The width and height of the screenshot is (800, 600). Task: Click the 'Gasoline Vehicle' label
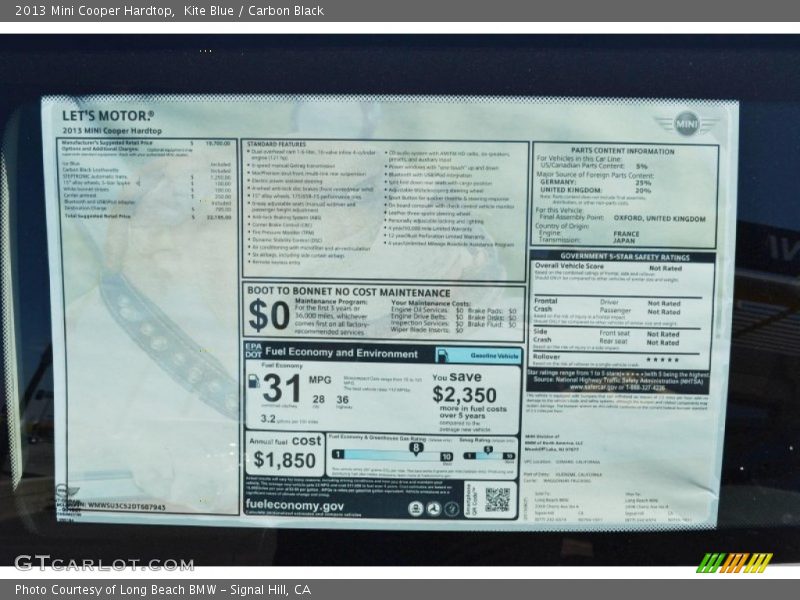click(x=494, y=356)
